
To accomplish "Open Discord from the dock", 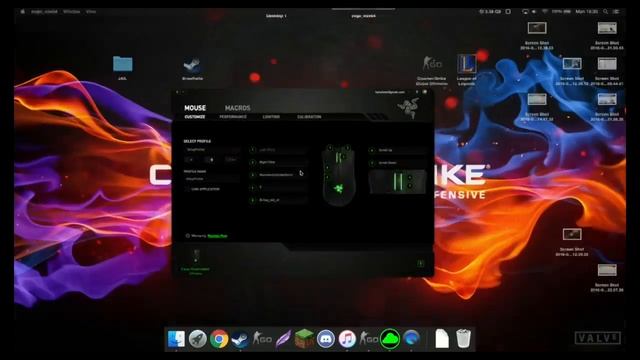I will click(x=326, y=339).
